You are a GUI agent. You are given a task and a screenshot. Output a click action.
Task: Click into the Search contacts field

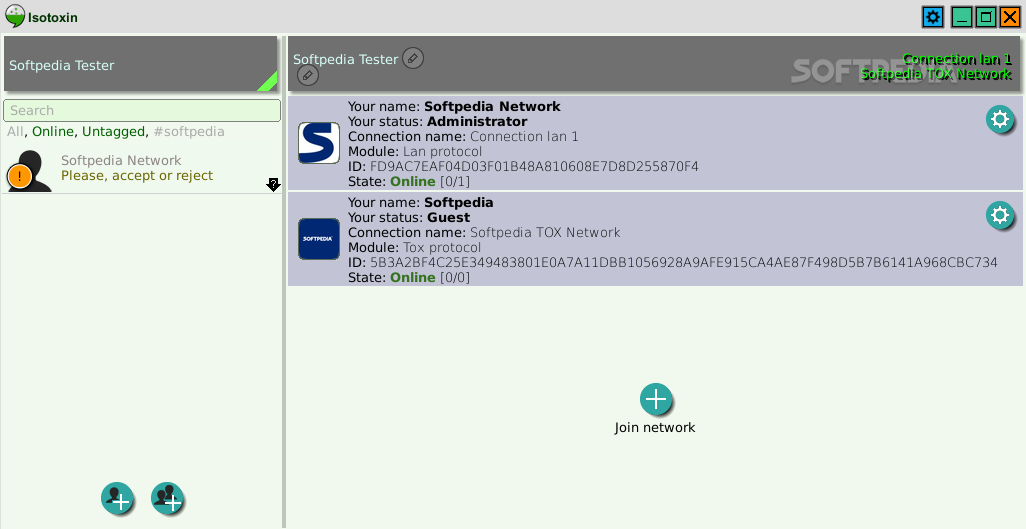(x=142, y=111)
